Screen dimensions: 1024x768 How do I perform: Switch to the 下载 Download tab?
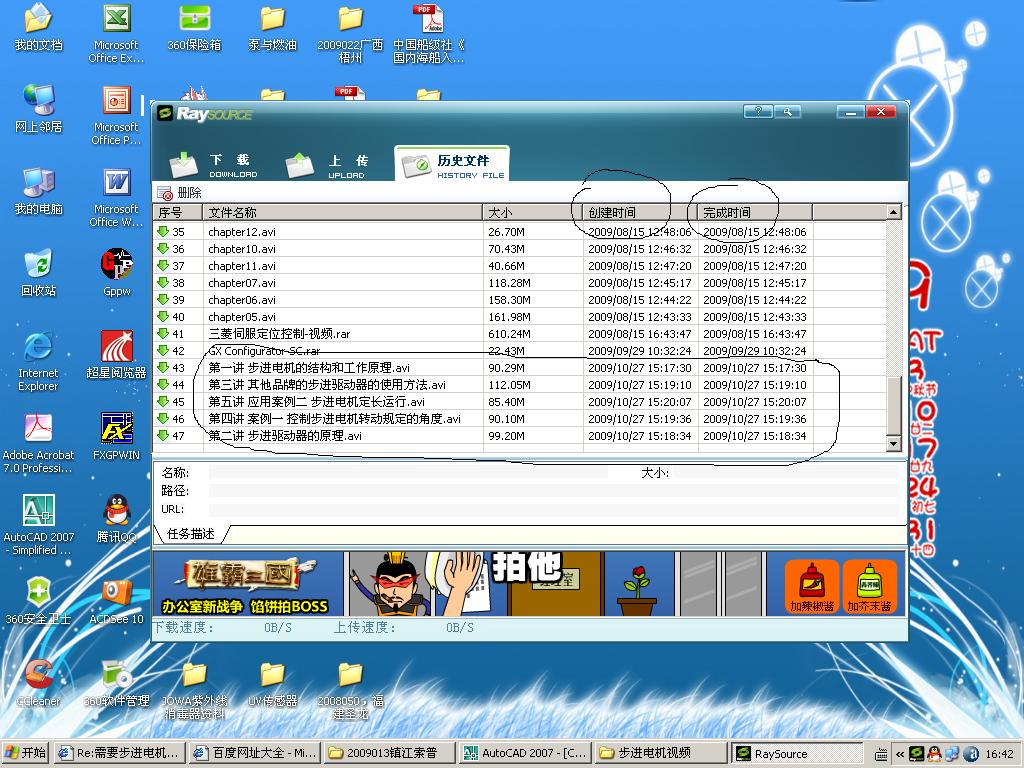click(x=212, y=165)
